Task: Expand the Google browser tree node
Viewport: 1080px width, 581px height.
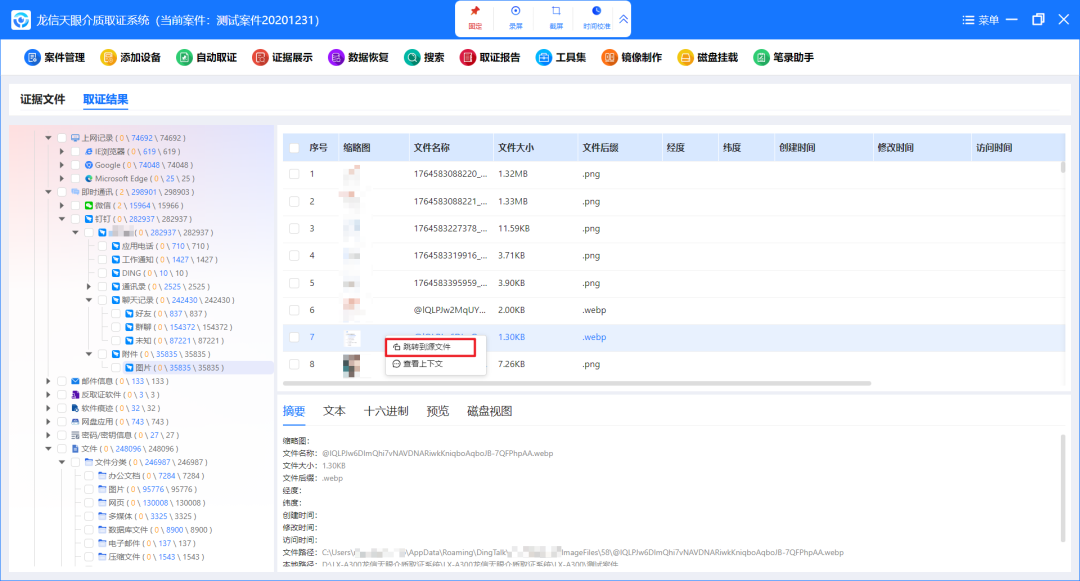Action: click(x=62, y=165)
